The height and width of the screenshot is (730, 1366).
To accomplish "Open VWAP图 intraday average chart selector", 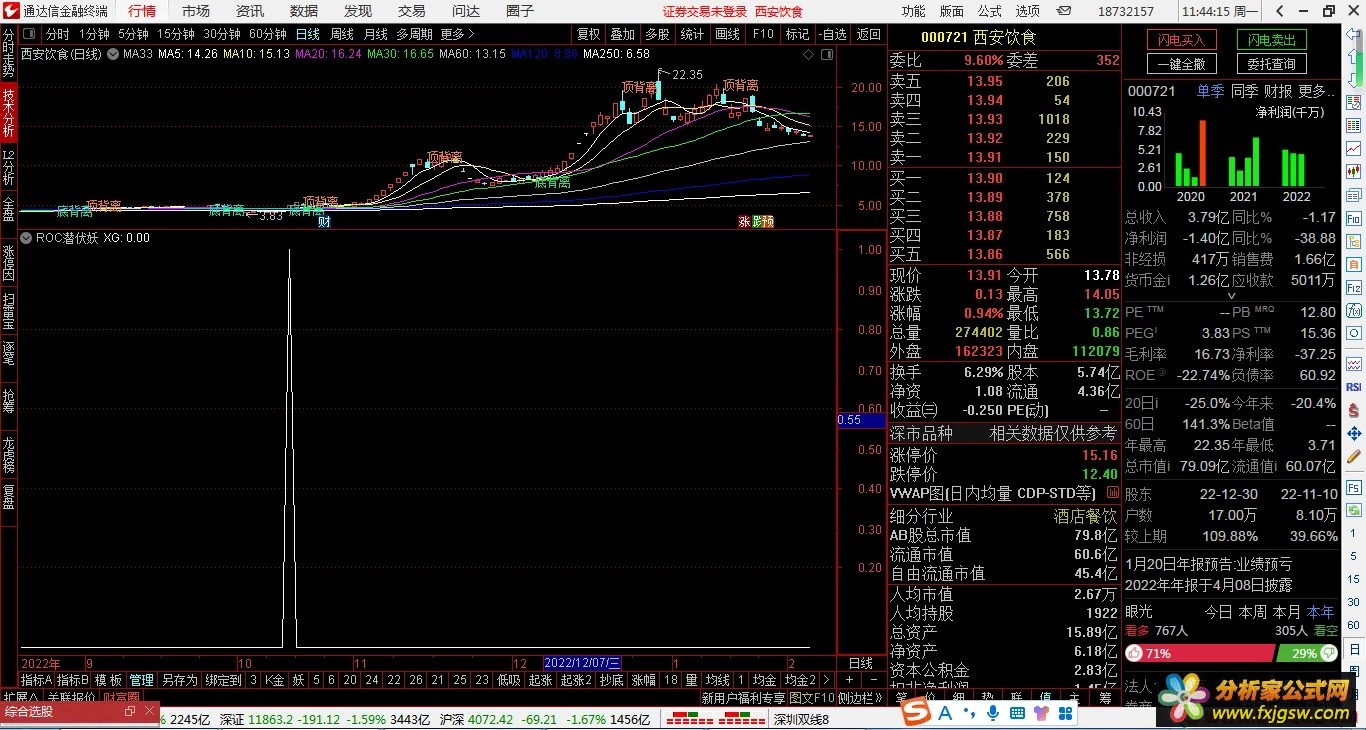I will coord(1003,493).
